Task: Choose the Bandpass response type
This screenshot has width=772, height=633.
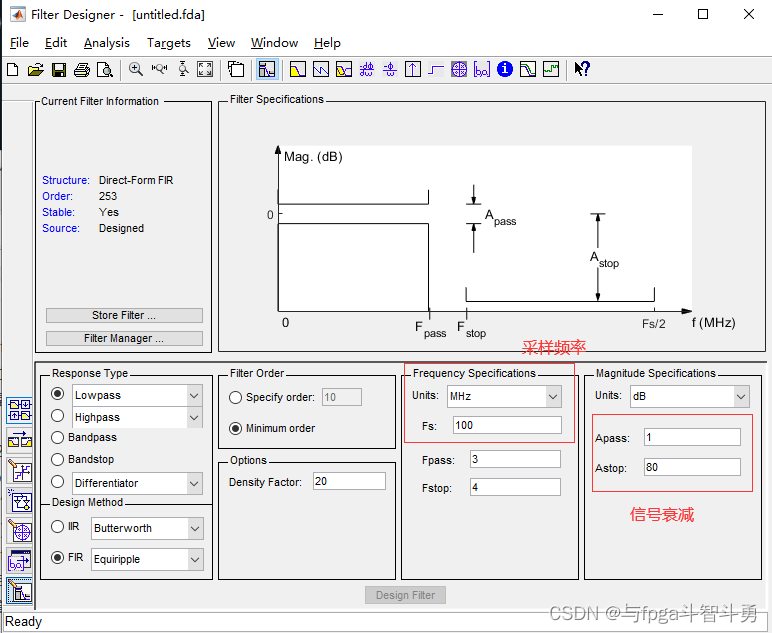Action: pyautogui.click(x=58, y=438)
